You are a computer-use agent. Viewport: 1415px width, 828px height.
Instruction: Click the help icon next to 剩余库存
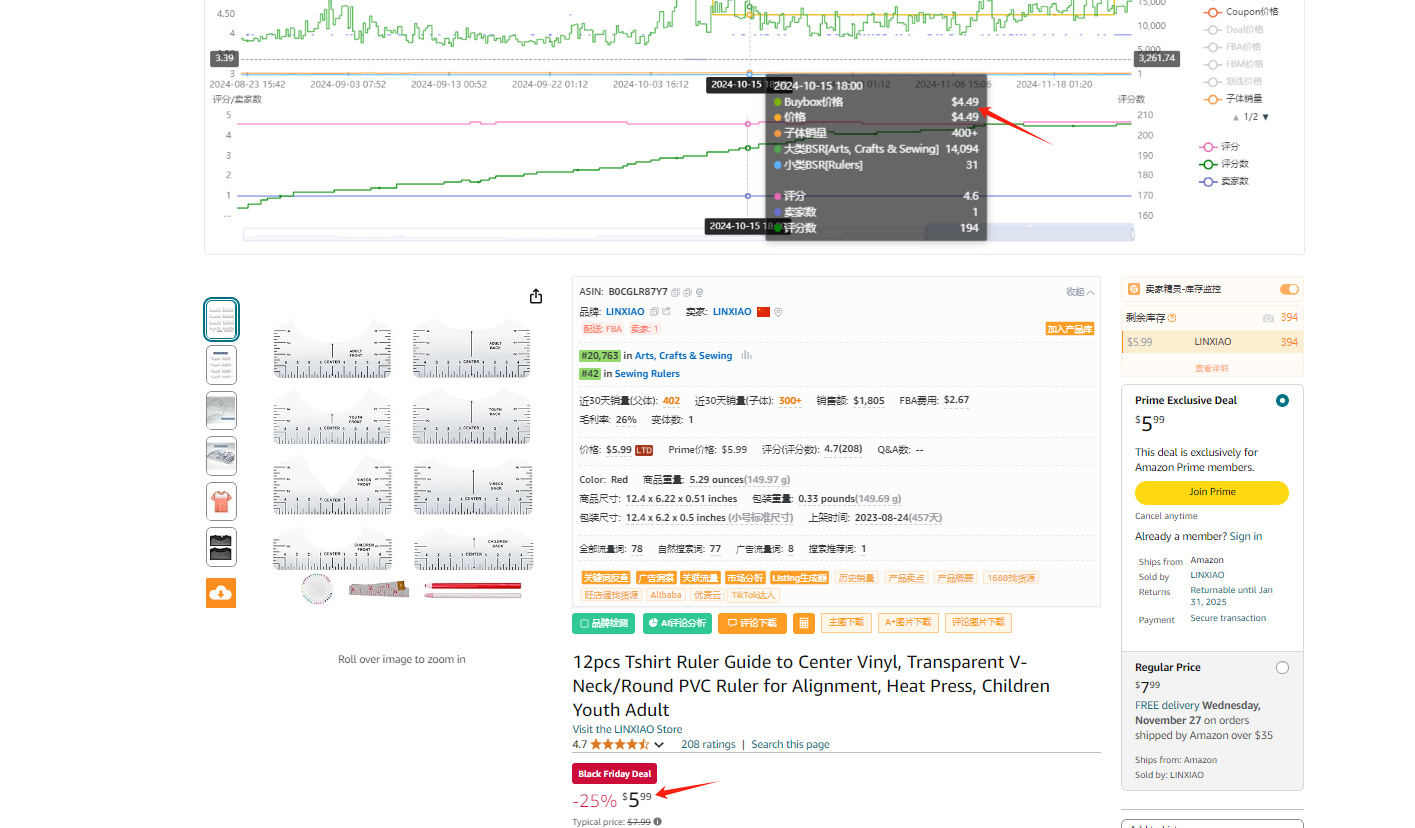click(1172, 318)
